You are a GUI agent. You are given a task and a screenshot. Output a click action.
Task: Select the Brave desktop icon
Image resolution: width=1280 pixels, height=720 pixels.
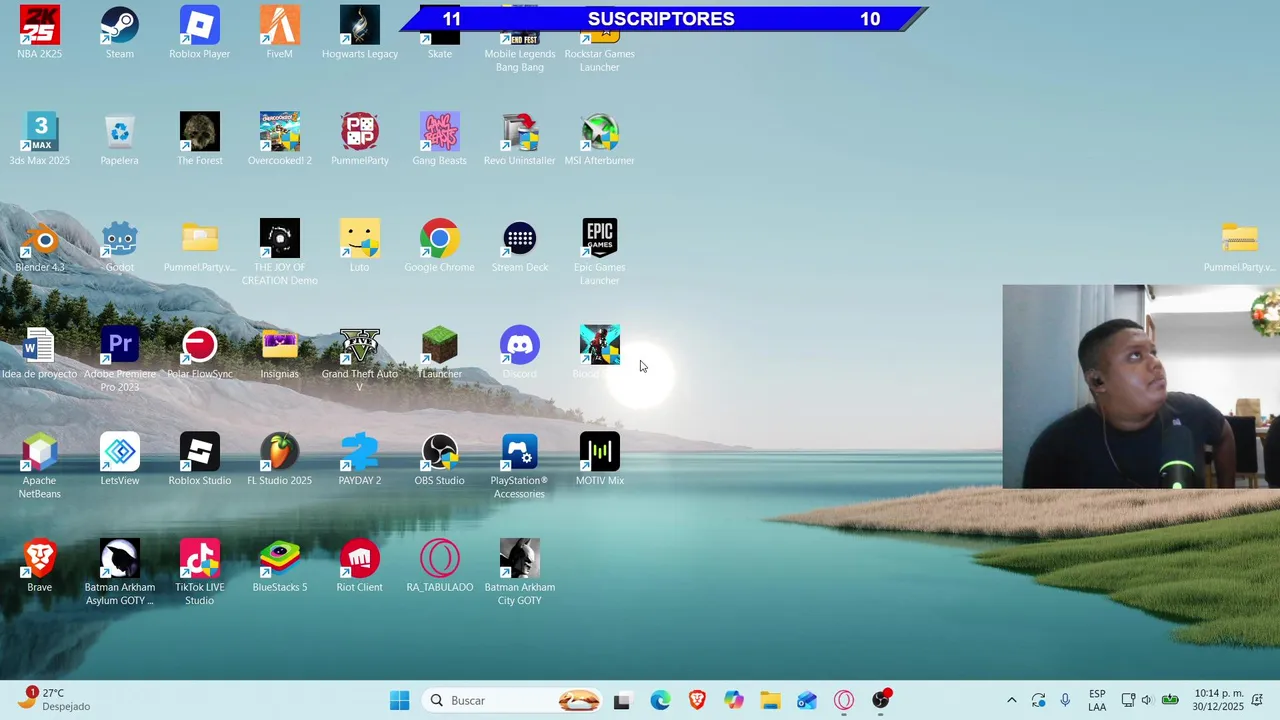(x=40, y=560)
